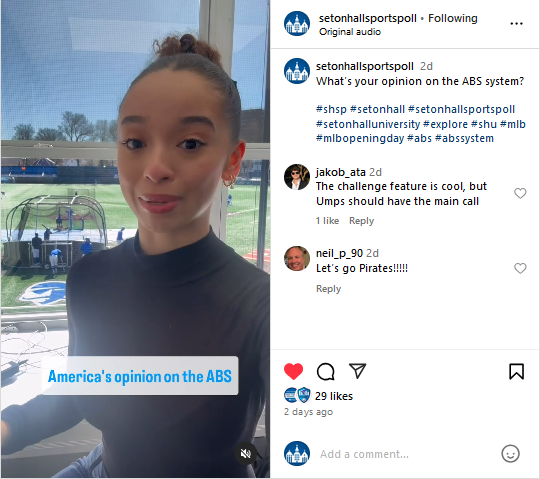Open setonhallsportspoll profile from header avatar

[x=297, y=23]
